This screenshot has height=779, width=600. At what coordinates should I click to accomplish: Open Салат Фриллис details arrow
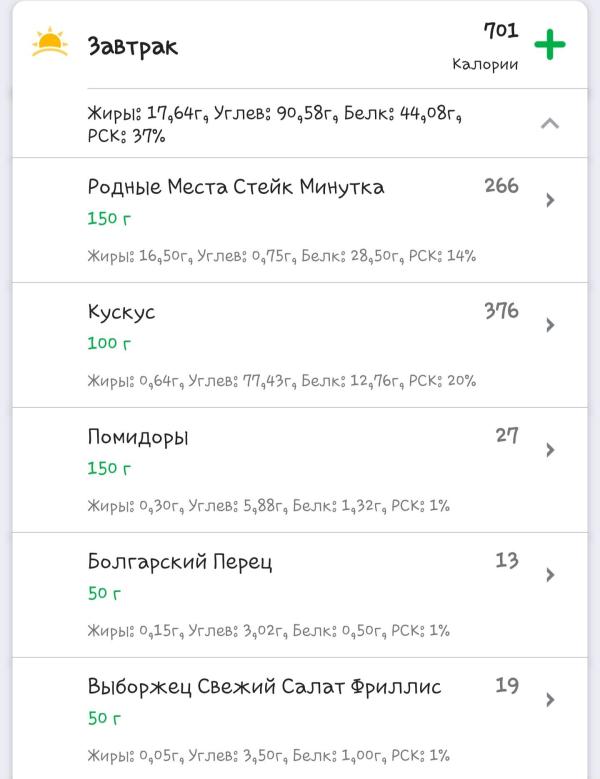click(x=550, y=700)
